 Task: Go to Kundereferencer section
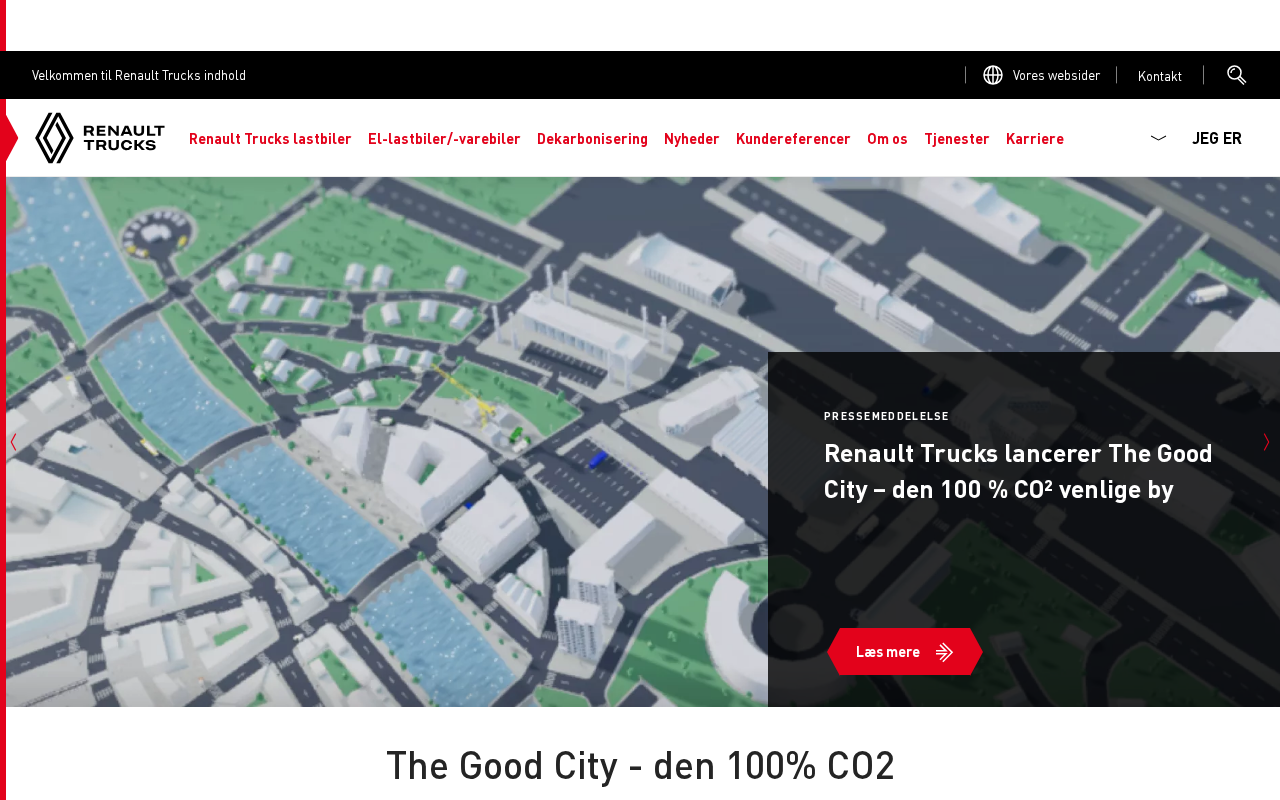793,139
